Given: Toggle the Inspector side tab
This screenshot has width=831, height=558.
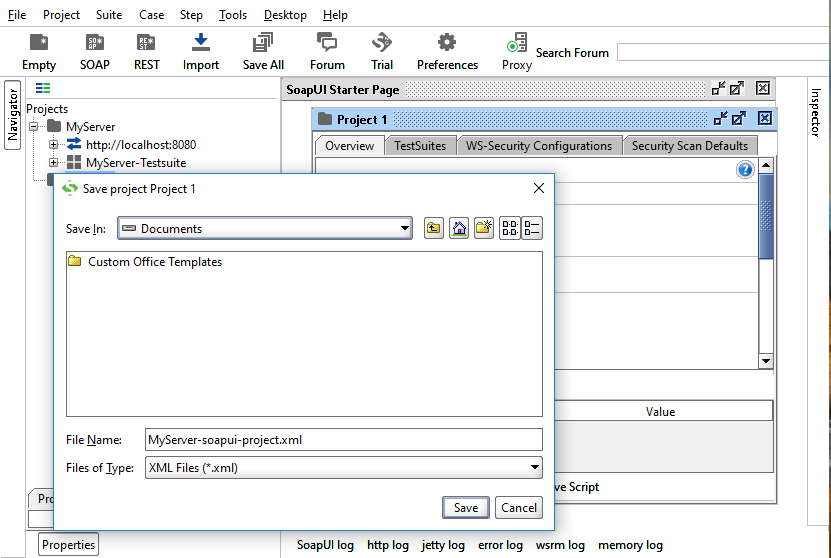Looking at the screenshot, I should point(815,112).
